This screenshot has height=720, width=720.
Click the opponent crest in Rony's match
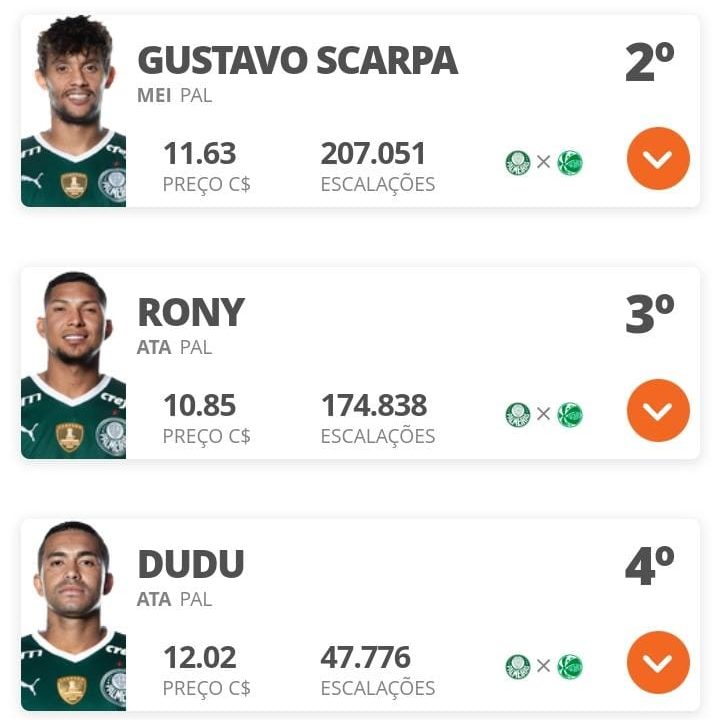[x=570, y=415]
